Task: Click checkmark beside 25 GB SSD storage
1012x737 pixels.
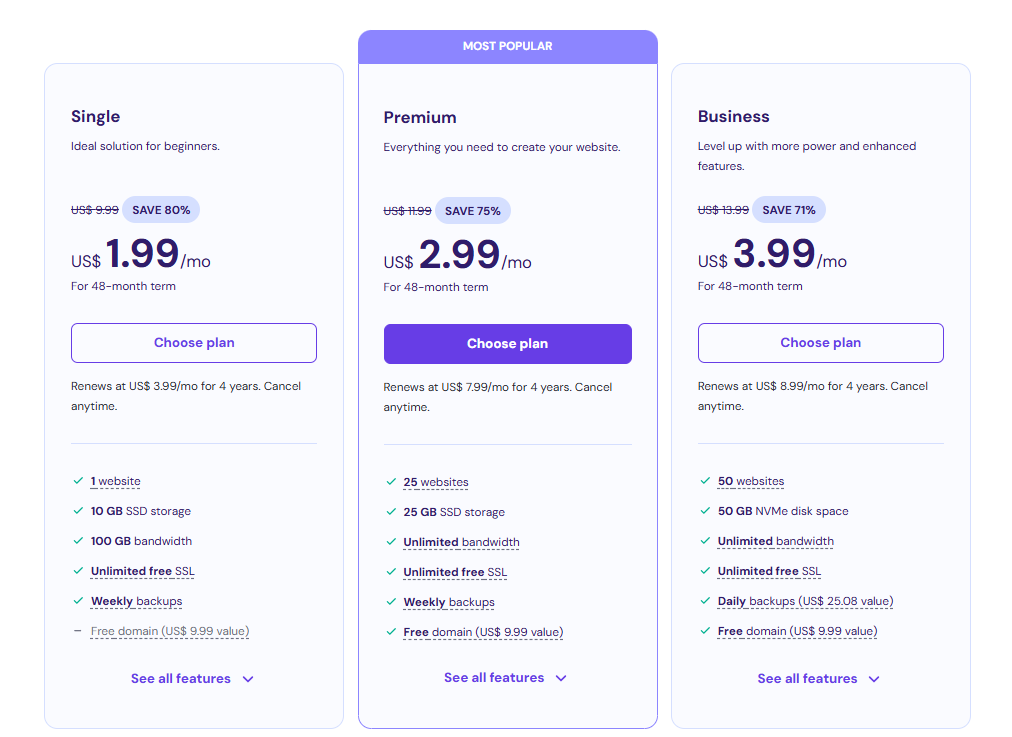Action: tap(391, 512)
